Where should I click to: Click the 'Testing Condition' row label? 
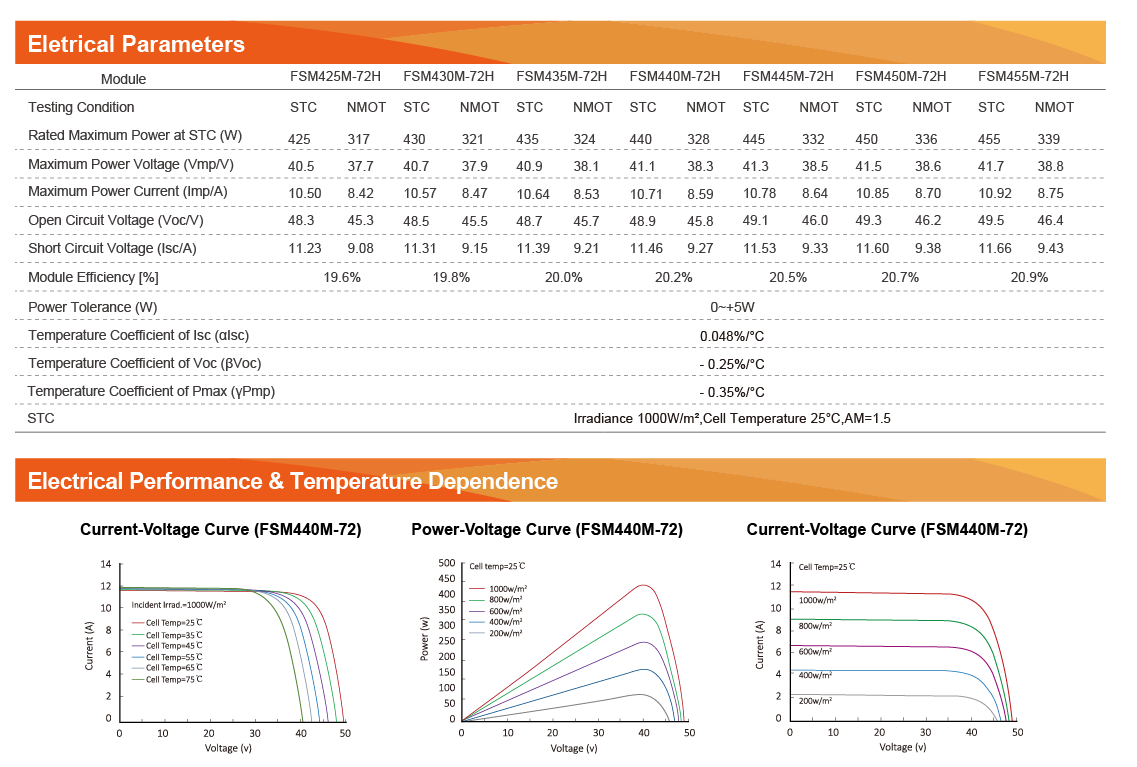(81, 107)
